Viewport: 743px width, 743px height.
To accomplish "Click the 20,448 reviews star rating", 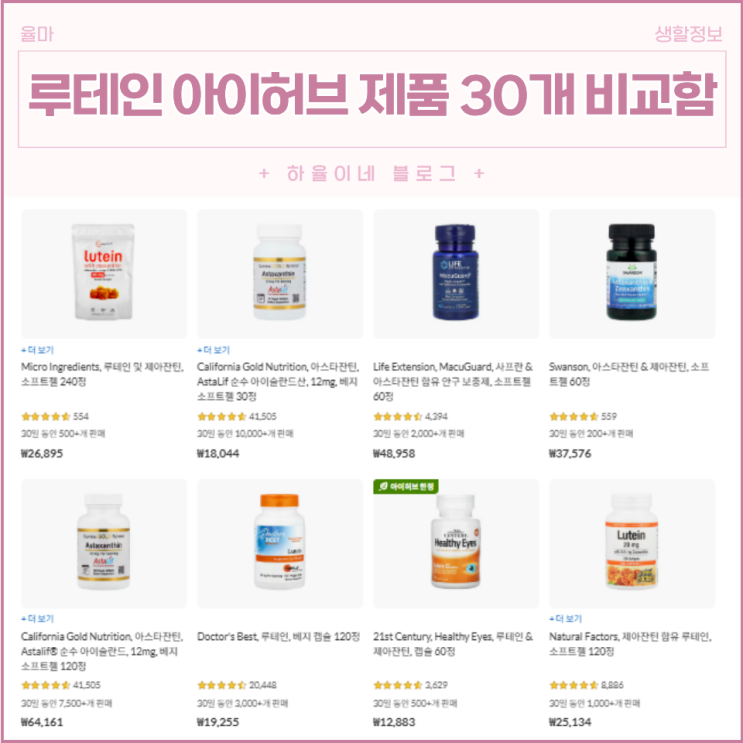I will 236,685.
